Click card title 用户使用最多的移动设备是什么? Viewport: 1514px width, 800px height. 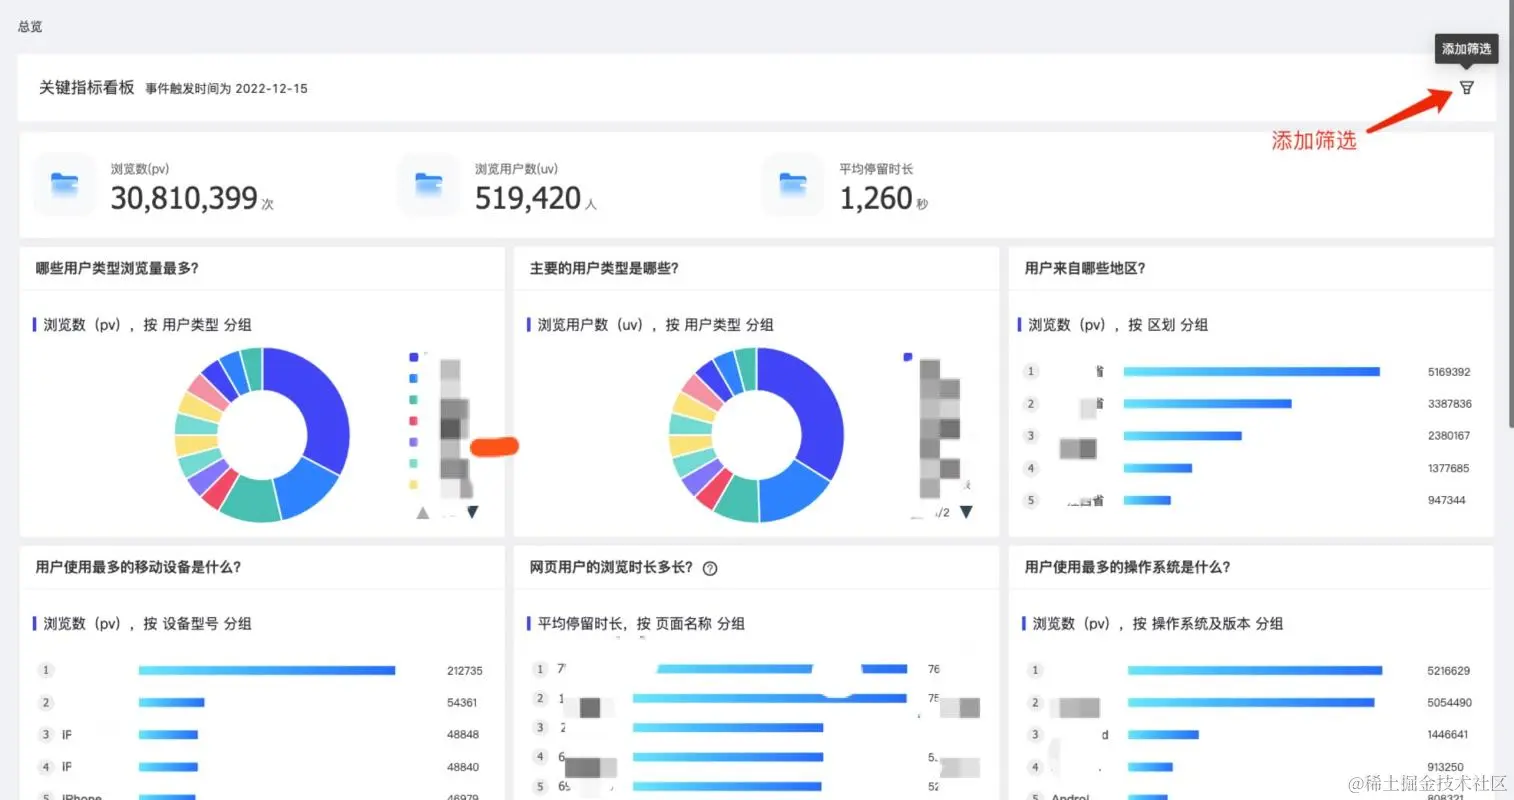click(x=138, y=567)
